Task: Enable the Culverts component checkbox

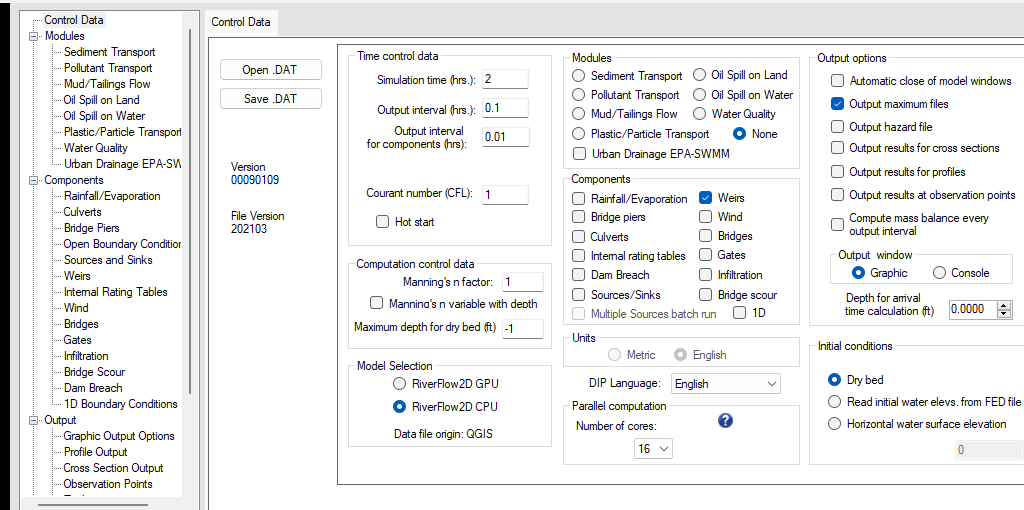Action: click(579, 236)
